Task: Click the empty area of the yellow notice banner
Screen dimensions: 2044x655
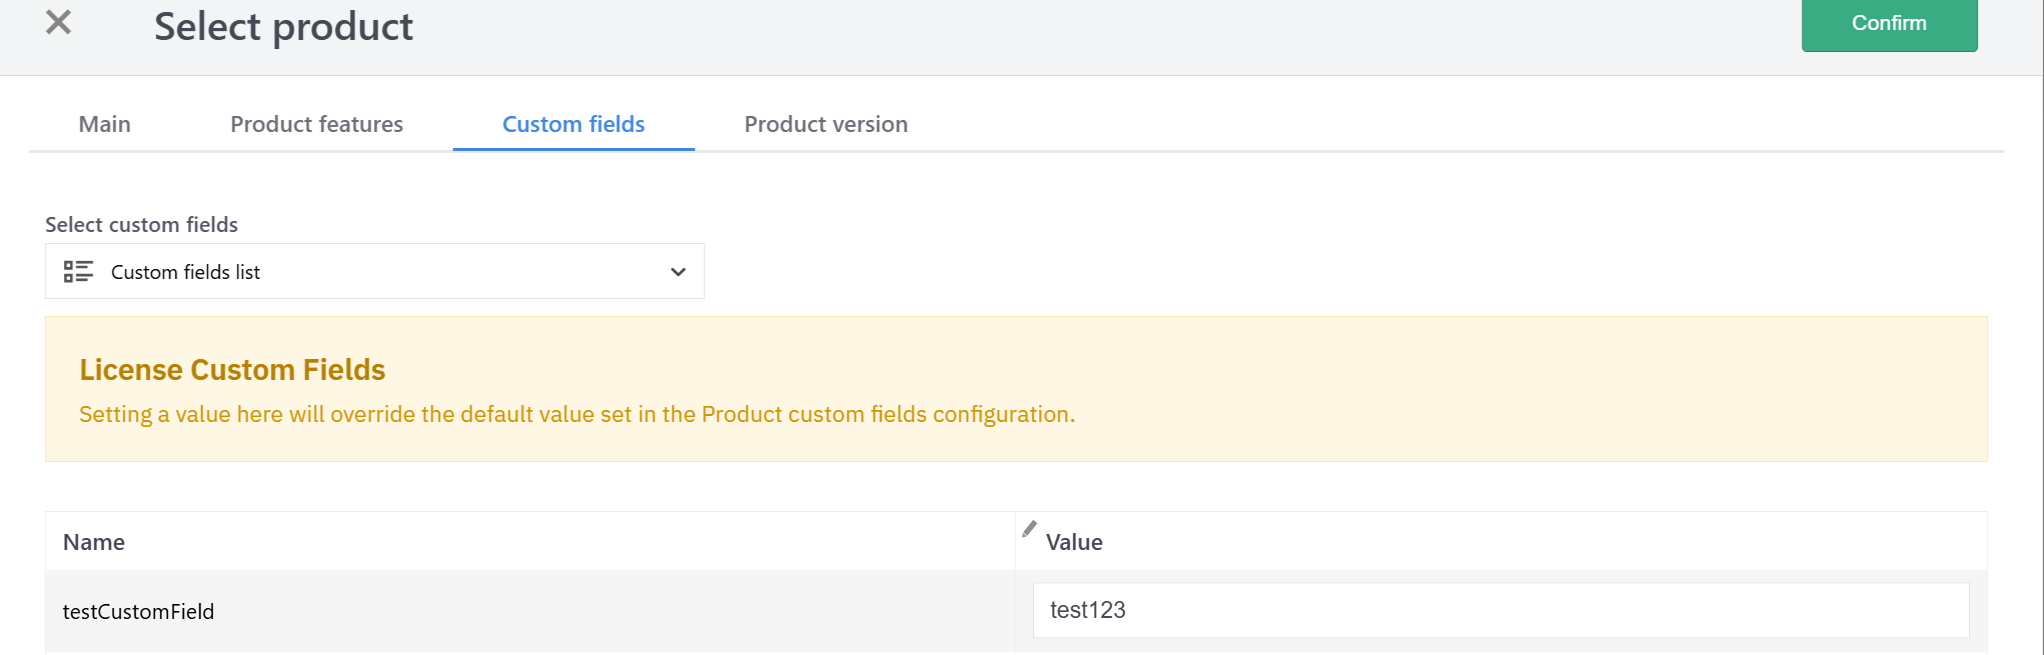Action: (x=1500, y=390)
